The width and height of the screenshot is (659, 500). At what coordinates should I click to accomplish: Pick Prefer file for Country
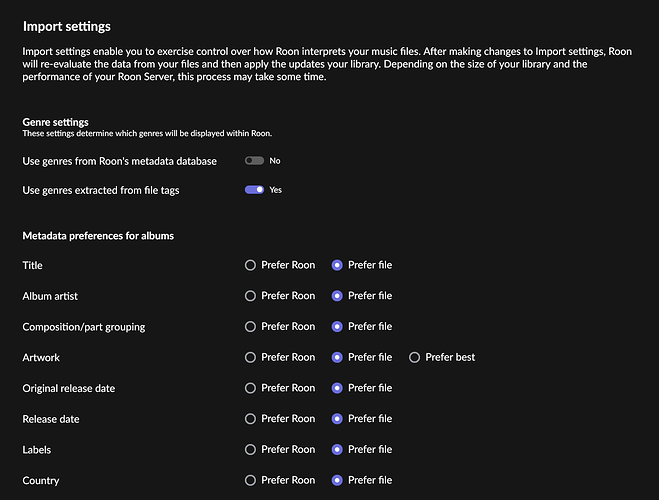(337, 480)
